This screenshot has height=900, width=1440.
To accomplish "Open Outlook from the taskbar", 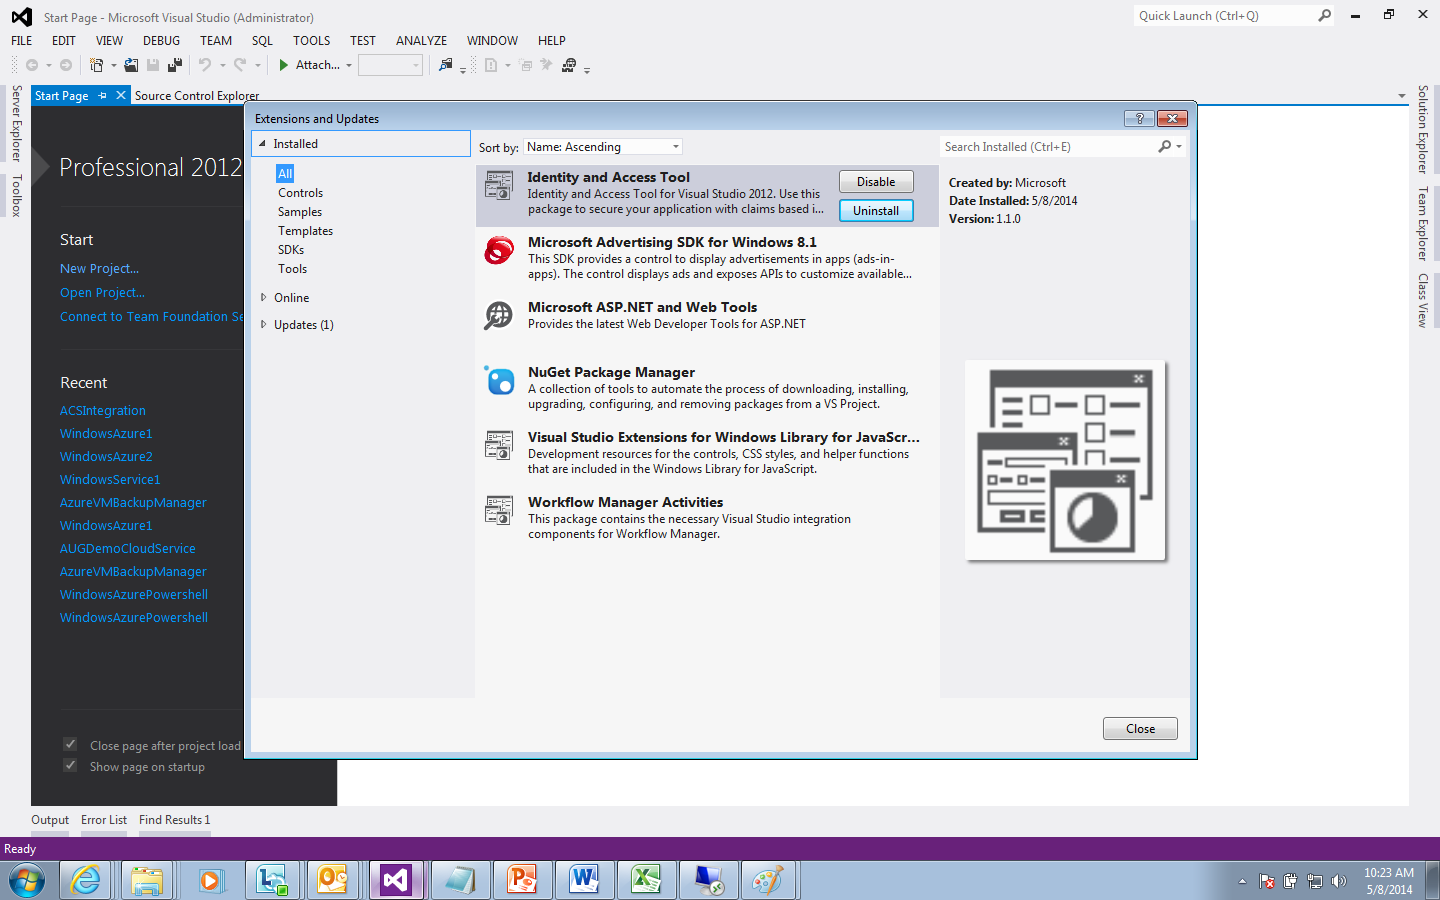I will coord(333,881).
